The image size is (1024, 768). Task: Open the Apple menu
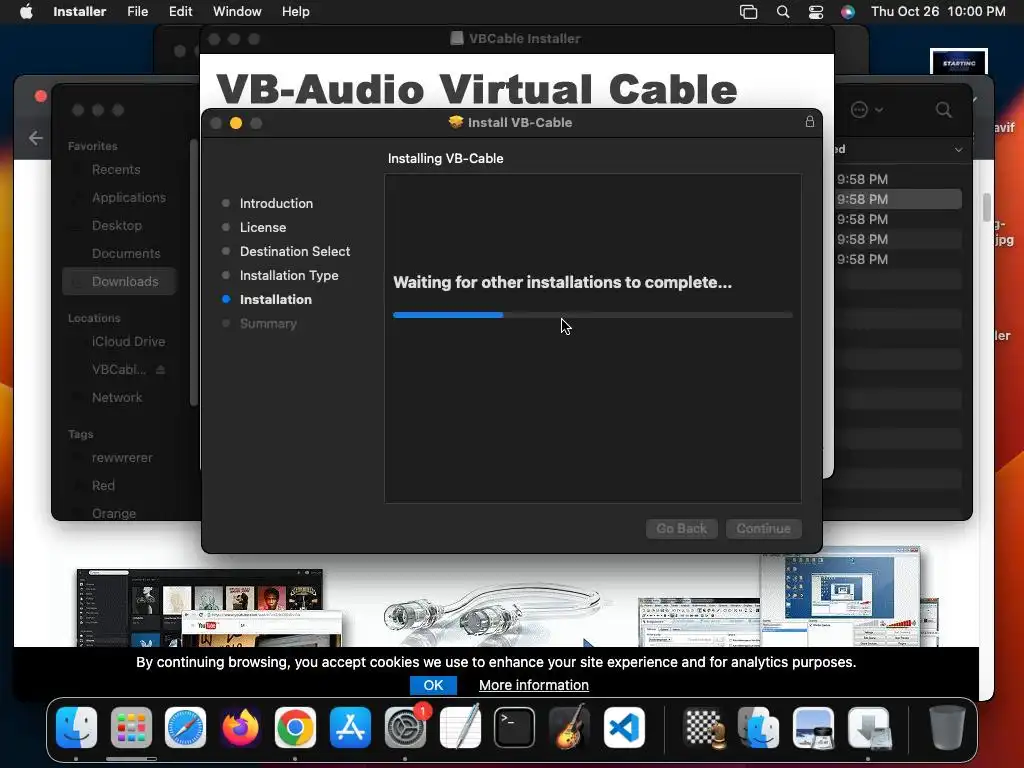(x=26, y=11)
